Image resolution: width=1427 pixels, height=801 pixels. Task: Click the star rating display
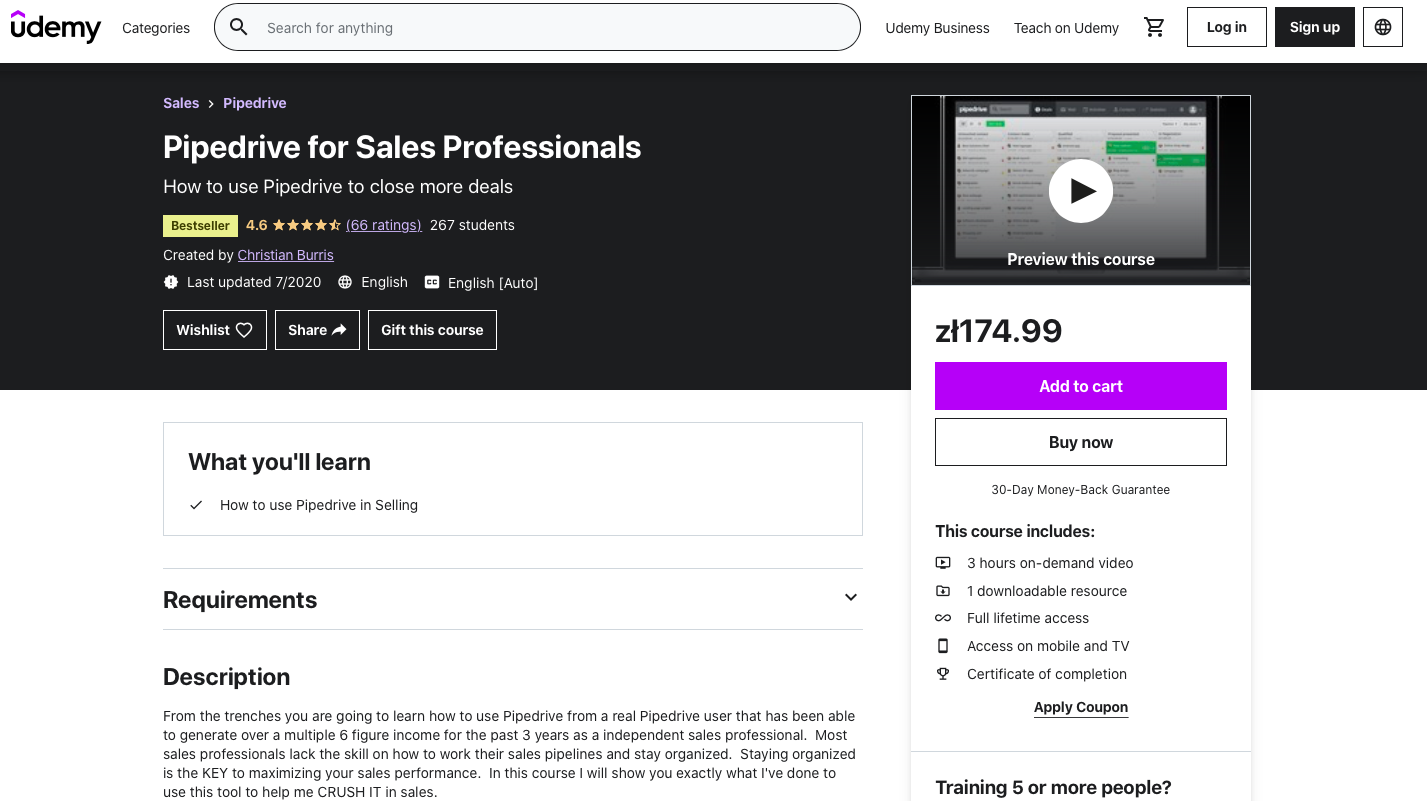(x=307, y=225)
